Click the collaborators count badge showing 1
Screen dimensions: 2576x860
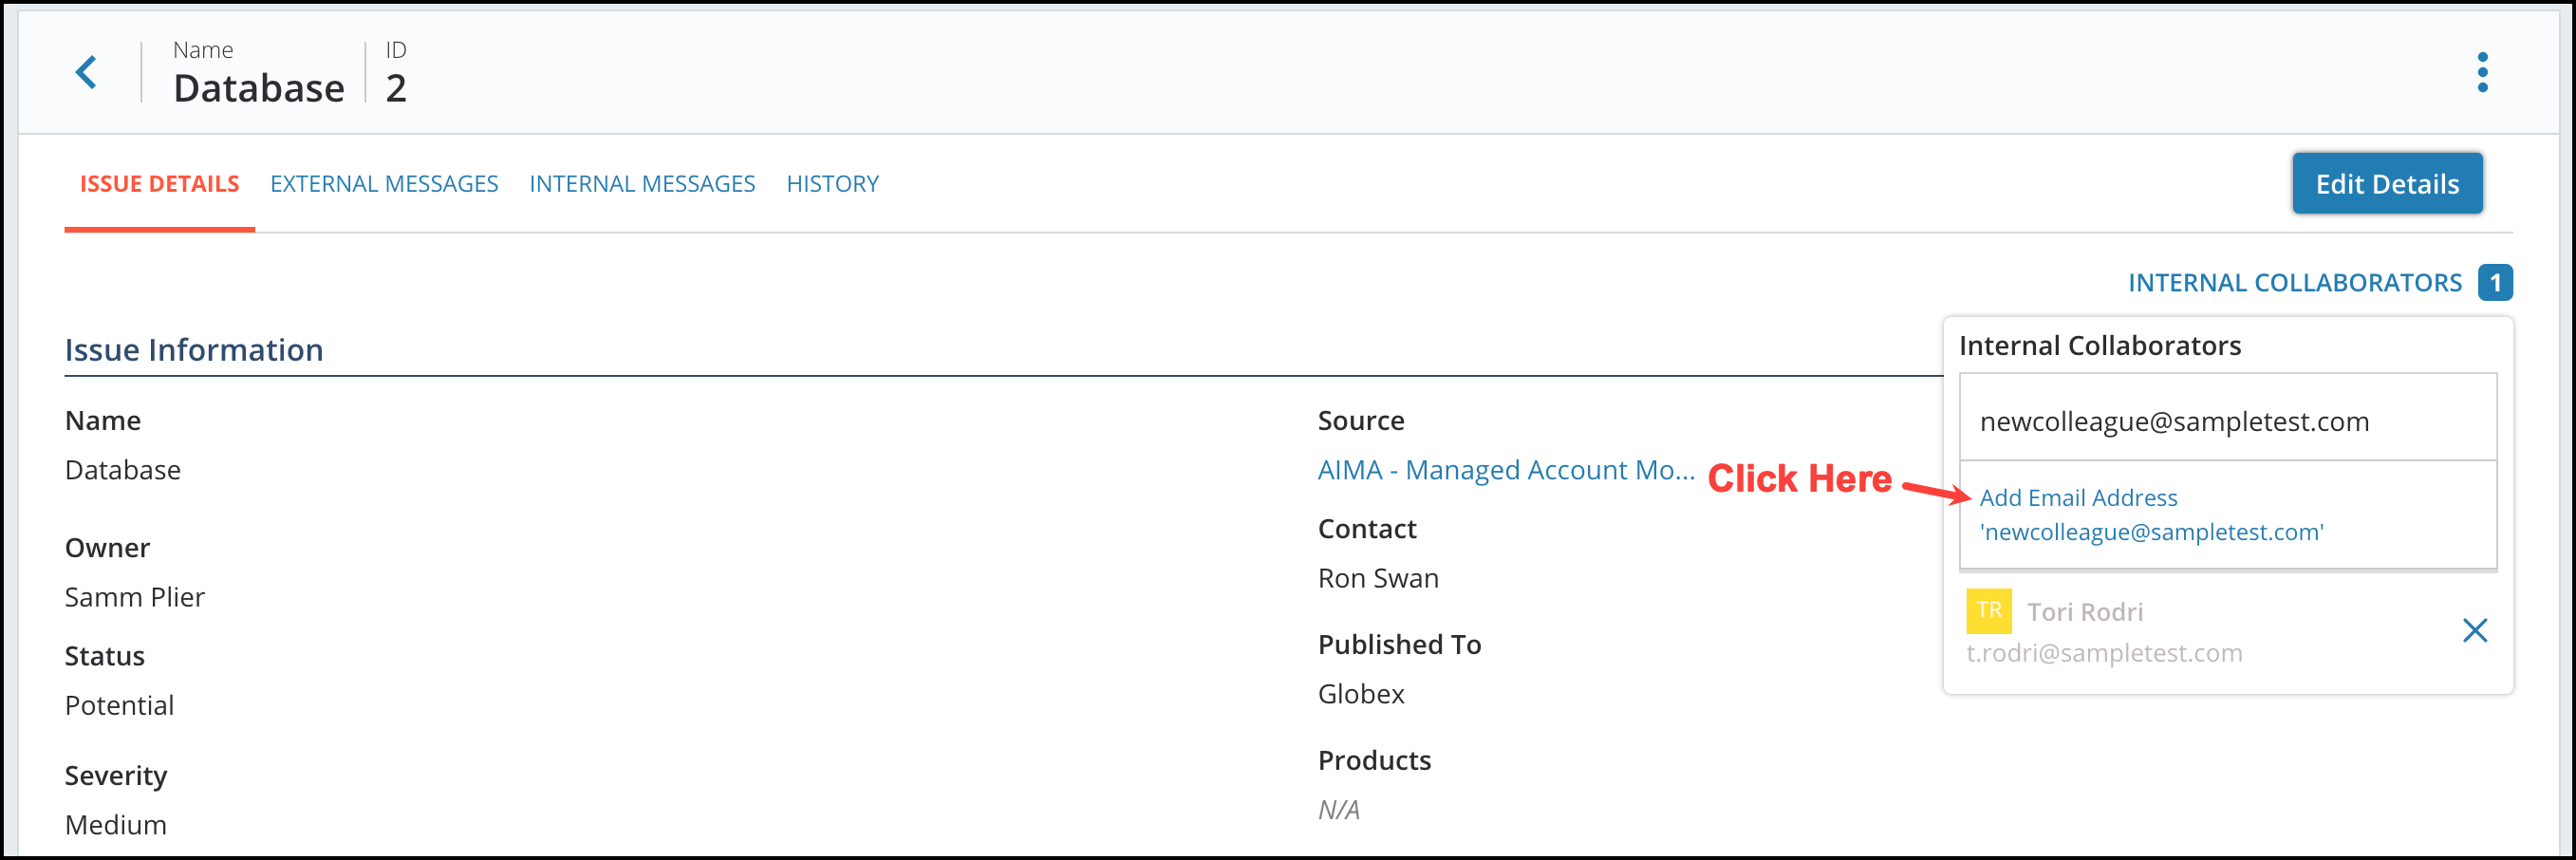[2495, 283]
